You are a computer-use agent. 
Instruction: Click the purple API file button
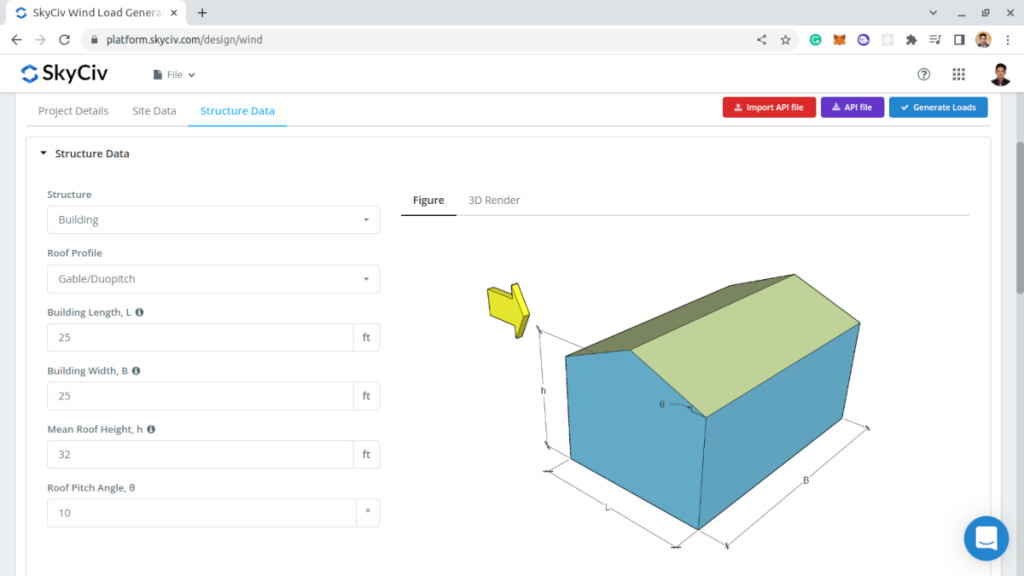[852, 107]
